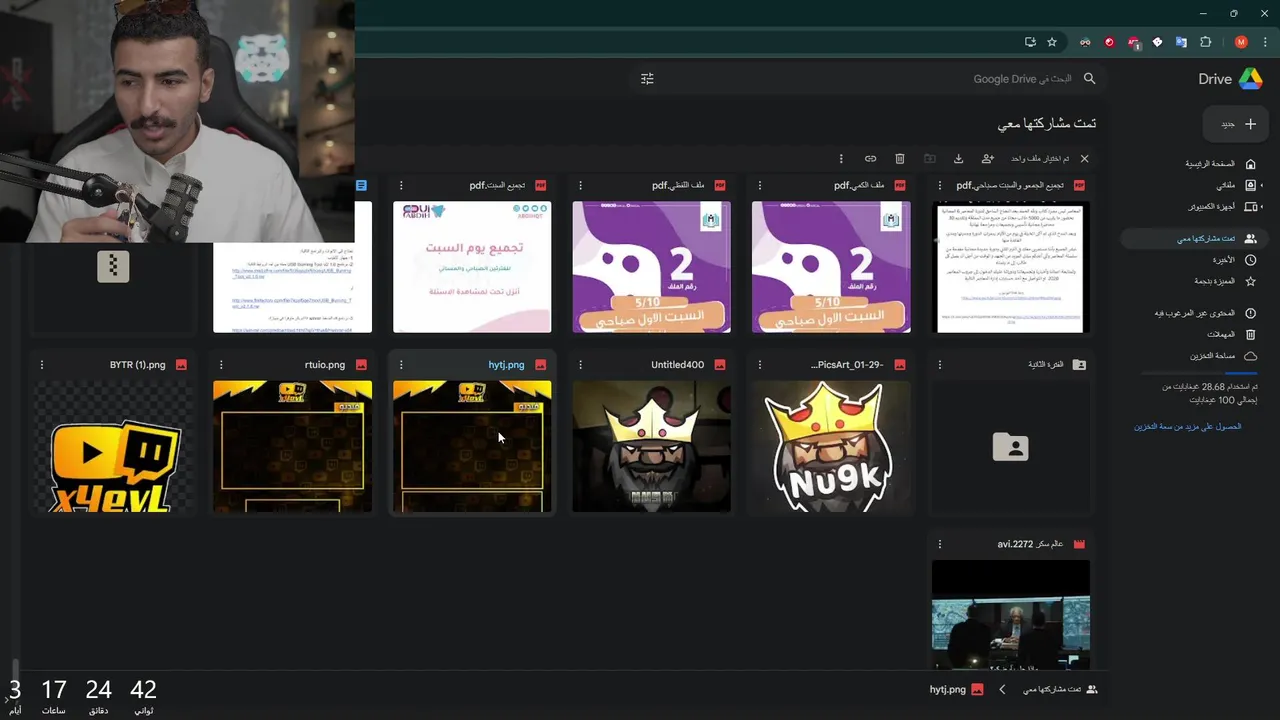Select the ملف اللفظي.pdf thumbnail
This screenshot has height=720, width=1280.
(652, 267)
